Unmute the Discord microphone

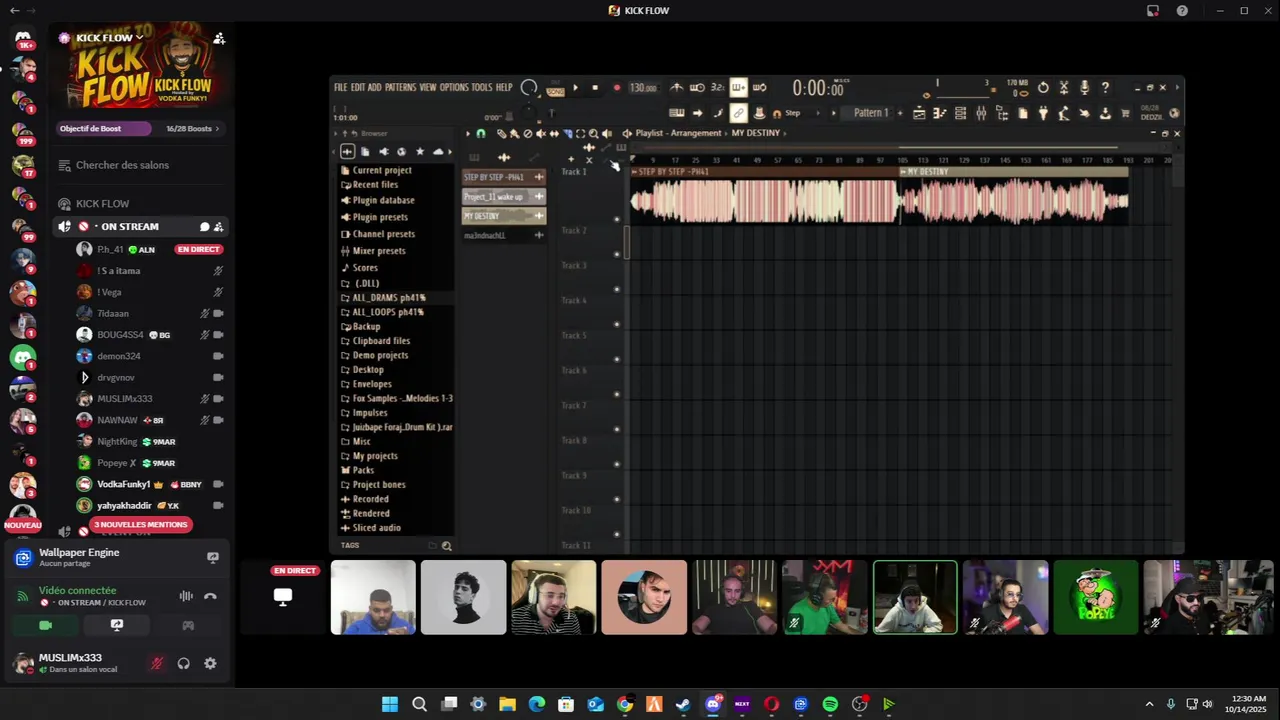(x=156, y=663)
